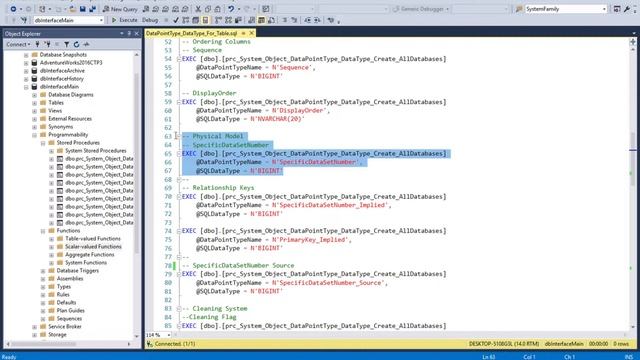The height and width of the screenshot is (360, 640).
Task: Click the Filter icon in Object Explorer
Action: [67, 44]
